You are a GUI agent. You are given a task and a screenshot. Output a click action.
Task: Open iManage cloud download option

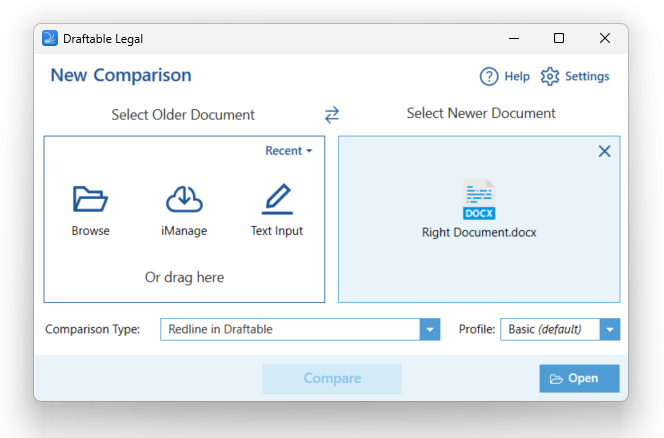(x=184, y=198)
